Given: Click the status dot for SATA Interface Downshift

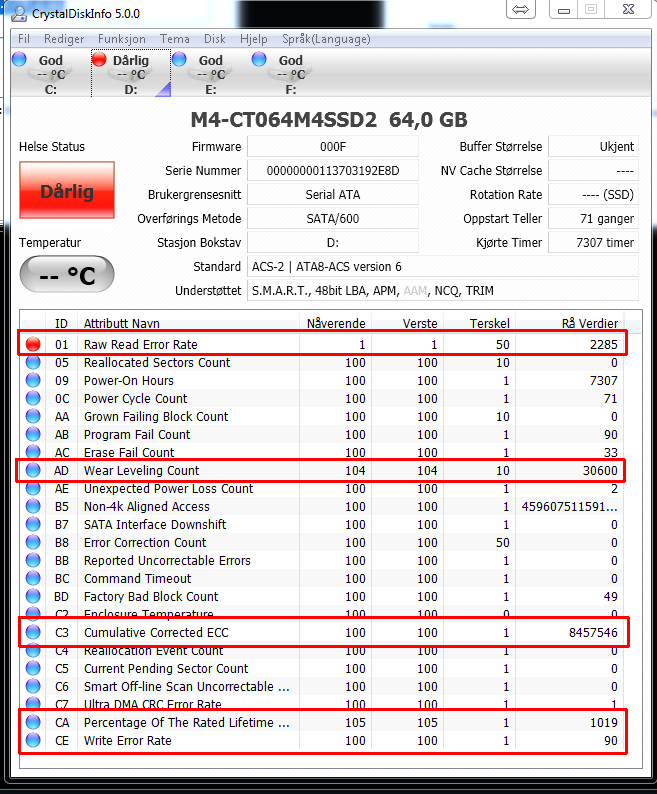Looking at the screenshot, I should coord(33,525).
